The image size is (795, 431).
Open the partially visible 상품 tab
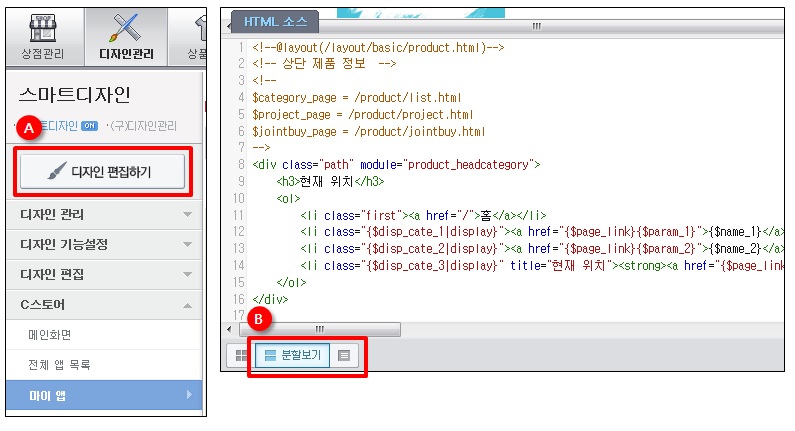[188, 37]
